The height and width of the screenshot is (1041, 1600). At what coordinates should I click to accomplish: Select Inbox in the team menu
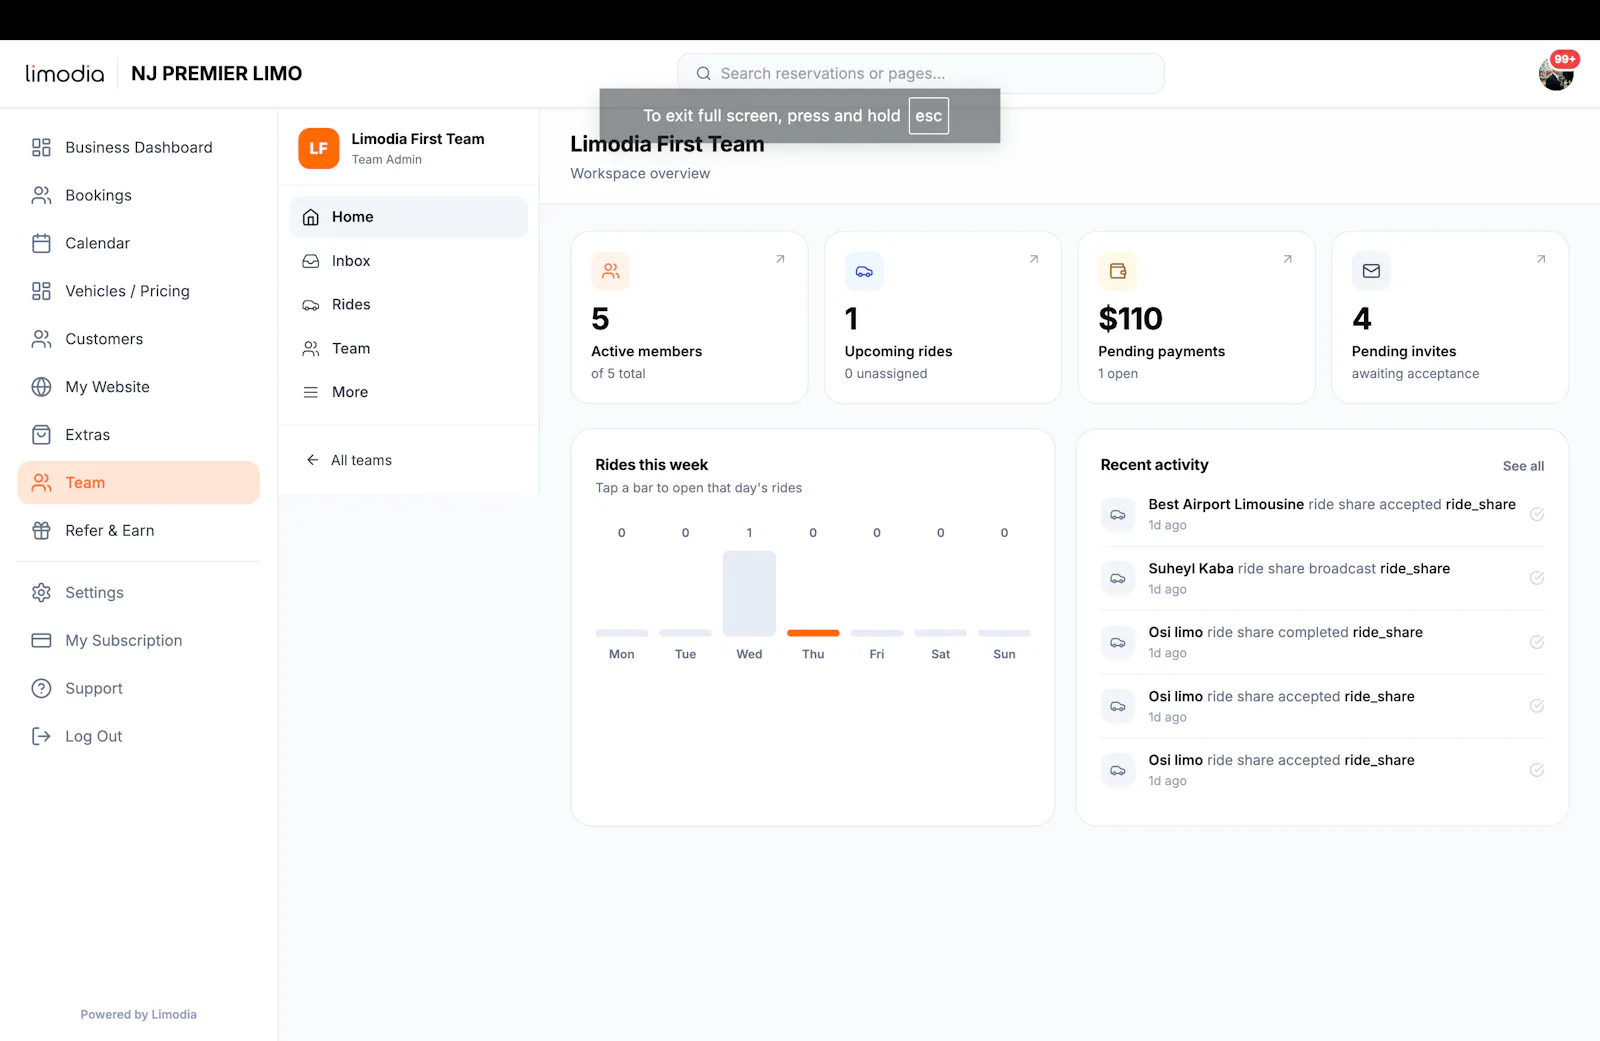pyautogui.click(x=409, y=261)
